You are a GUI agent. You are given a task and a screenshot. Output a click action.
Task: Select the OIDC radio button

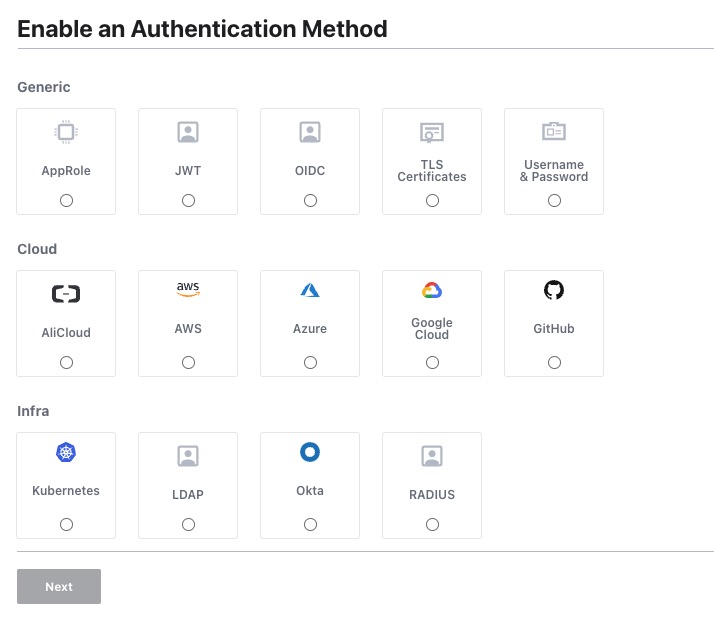tap(311, 200)
